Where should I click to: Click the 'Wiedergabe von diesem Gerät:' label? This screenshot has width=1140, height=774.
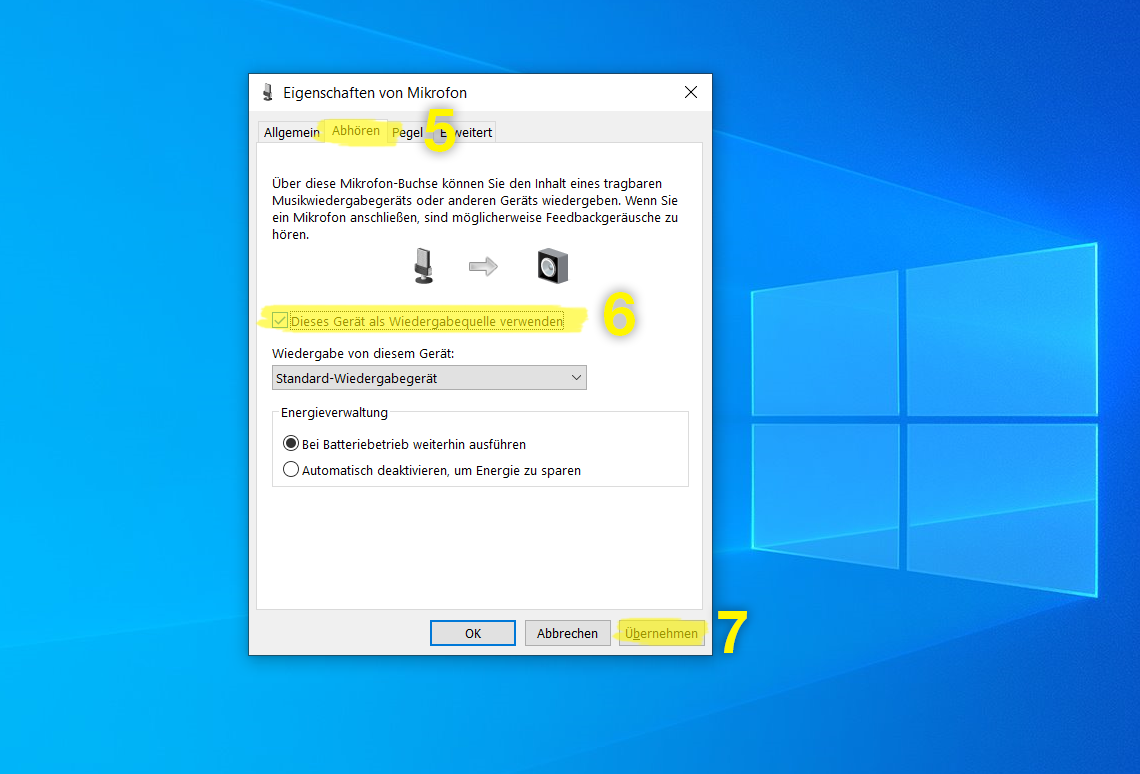(363, 353)
